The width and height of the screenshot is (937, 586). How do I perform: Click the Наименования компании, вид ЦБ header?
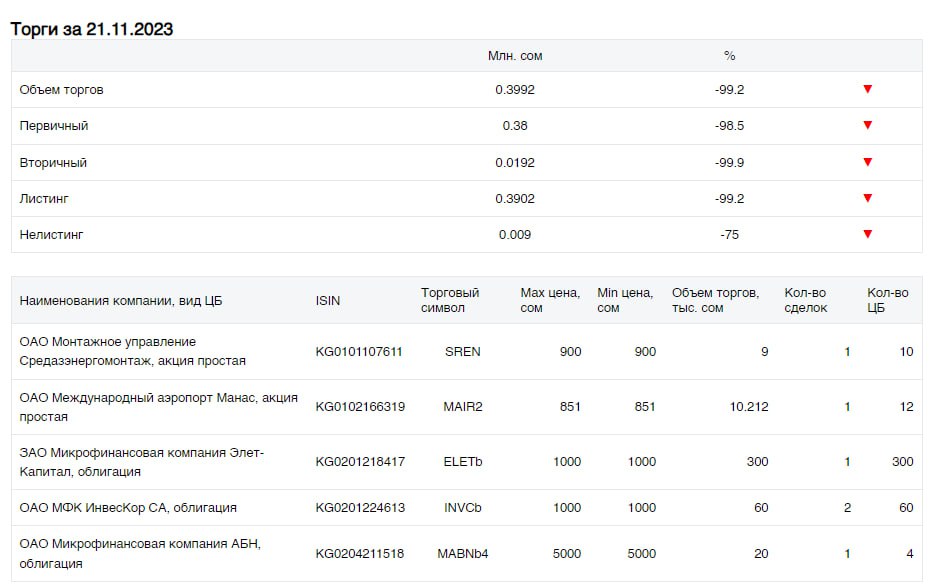point(121,300)
